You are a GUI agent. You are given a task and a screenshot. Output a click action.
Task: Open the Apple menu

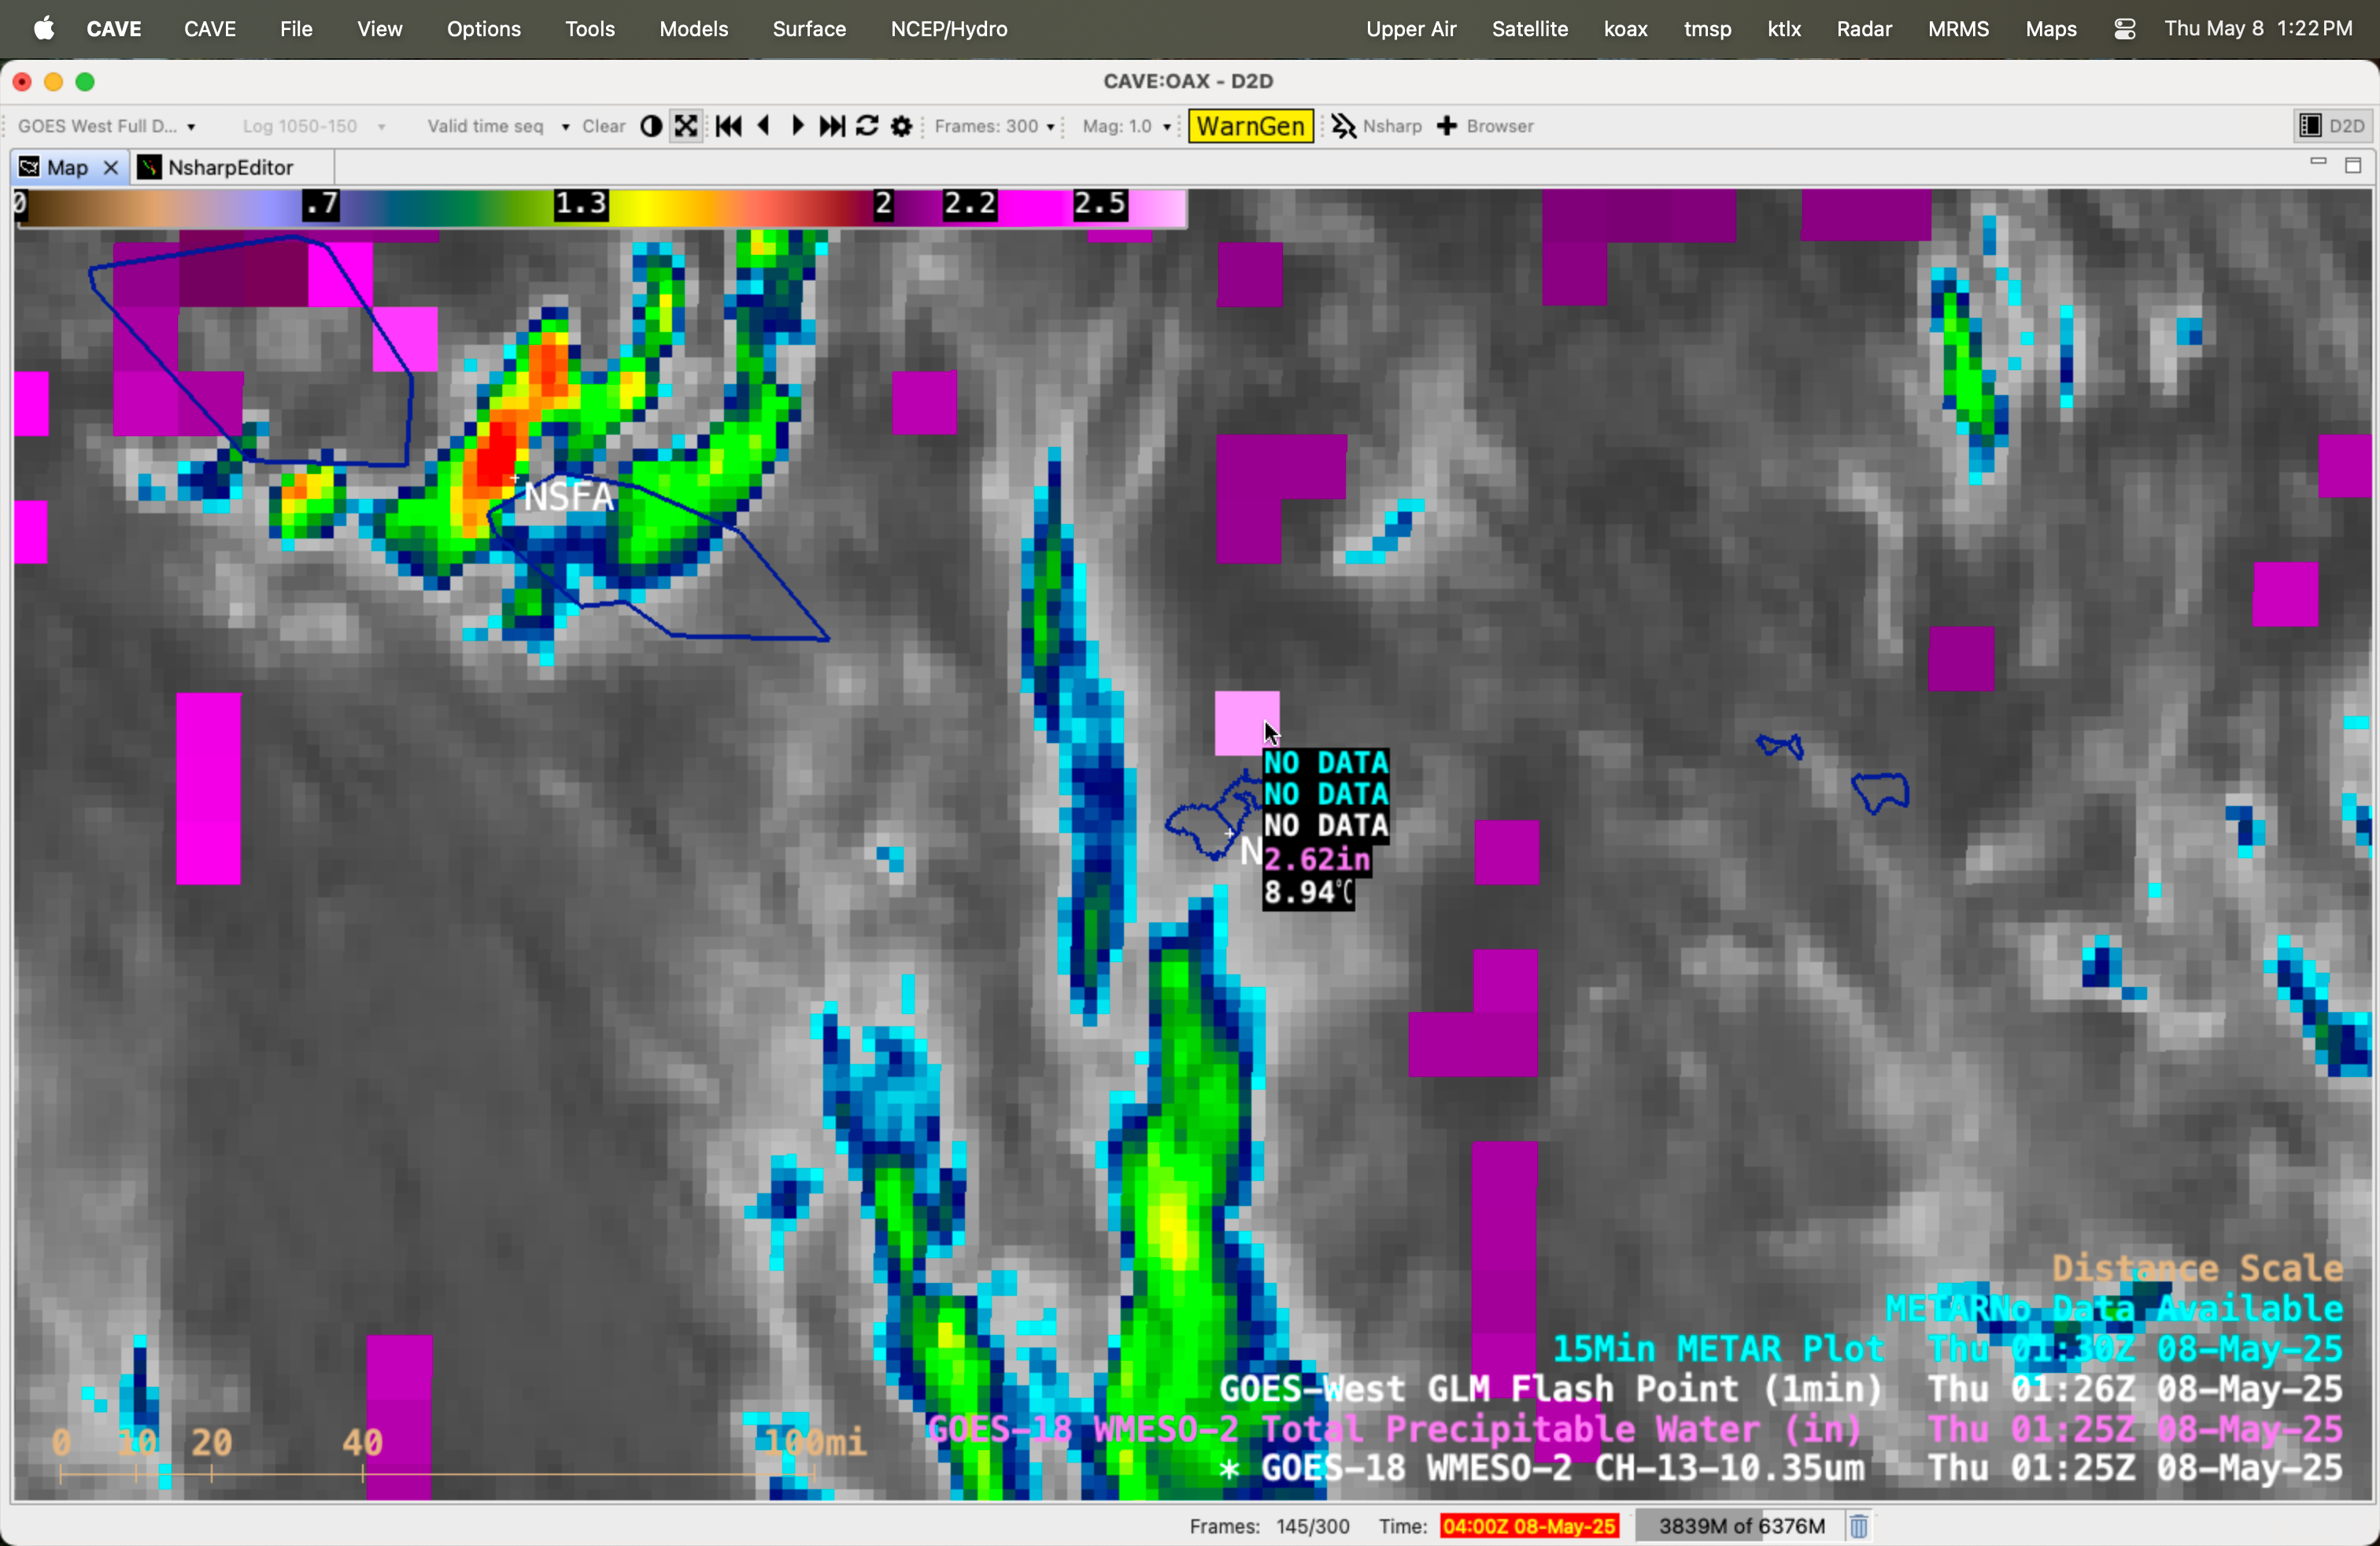(x=44, y=29)
